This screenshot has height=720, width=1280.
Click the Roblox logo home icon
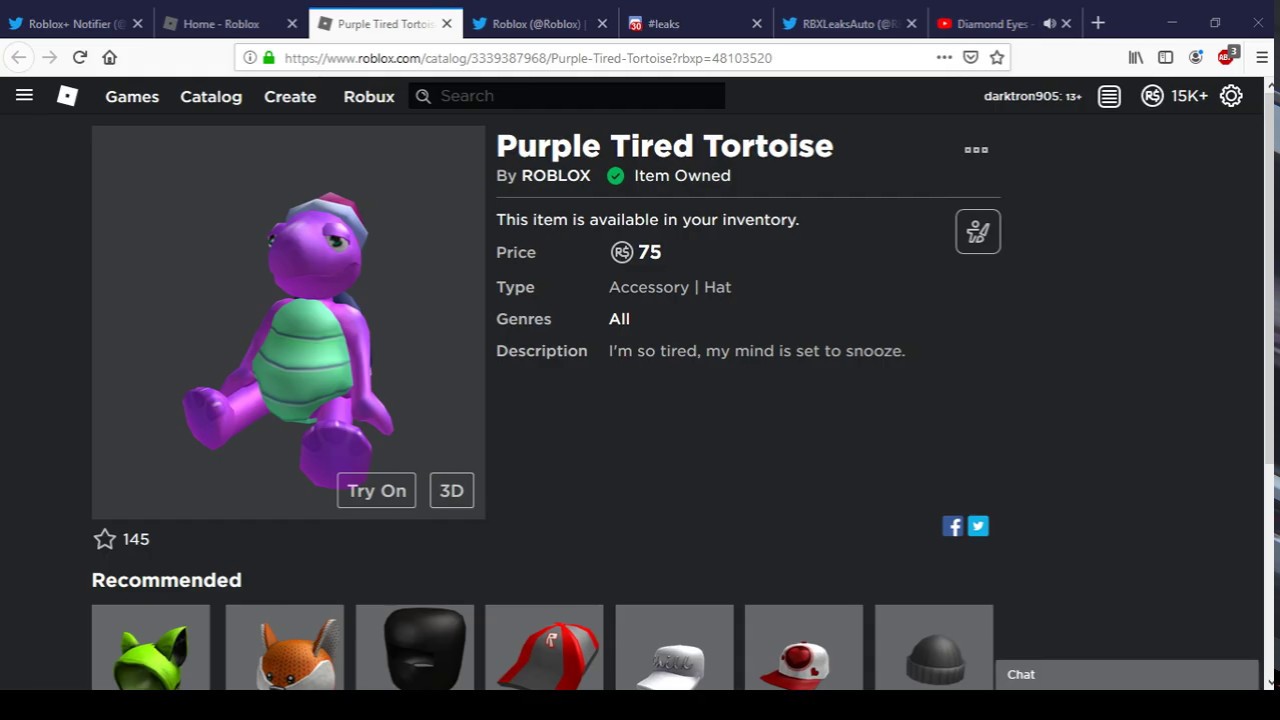[67, 96]
